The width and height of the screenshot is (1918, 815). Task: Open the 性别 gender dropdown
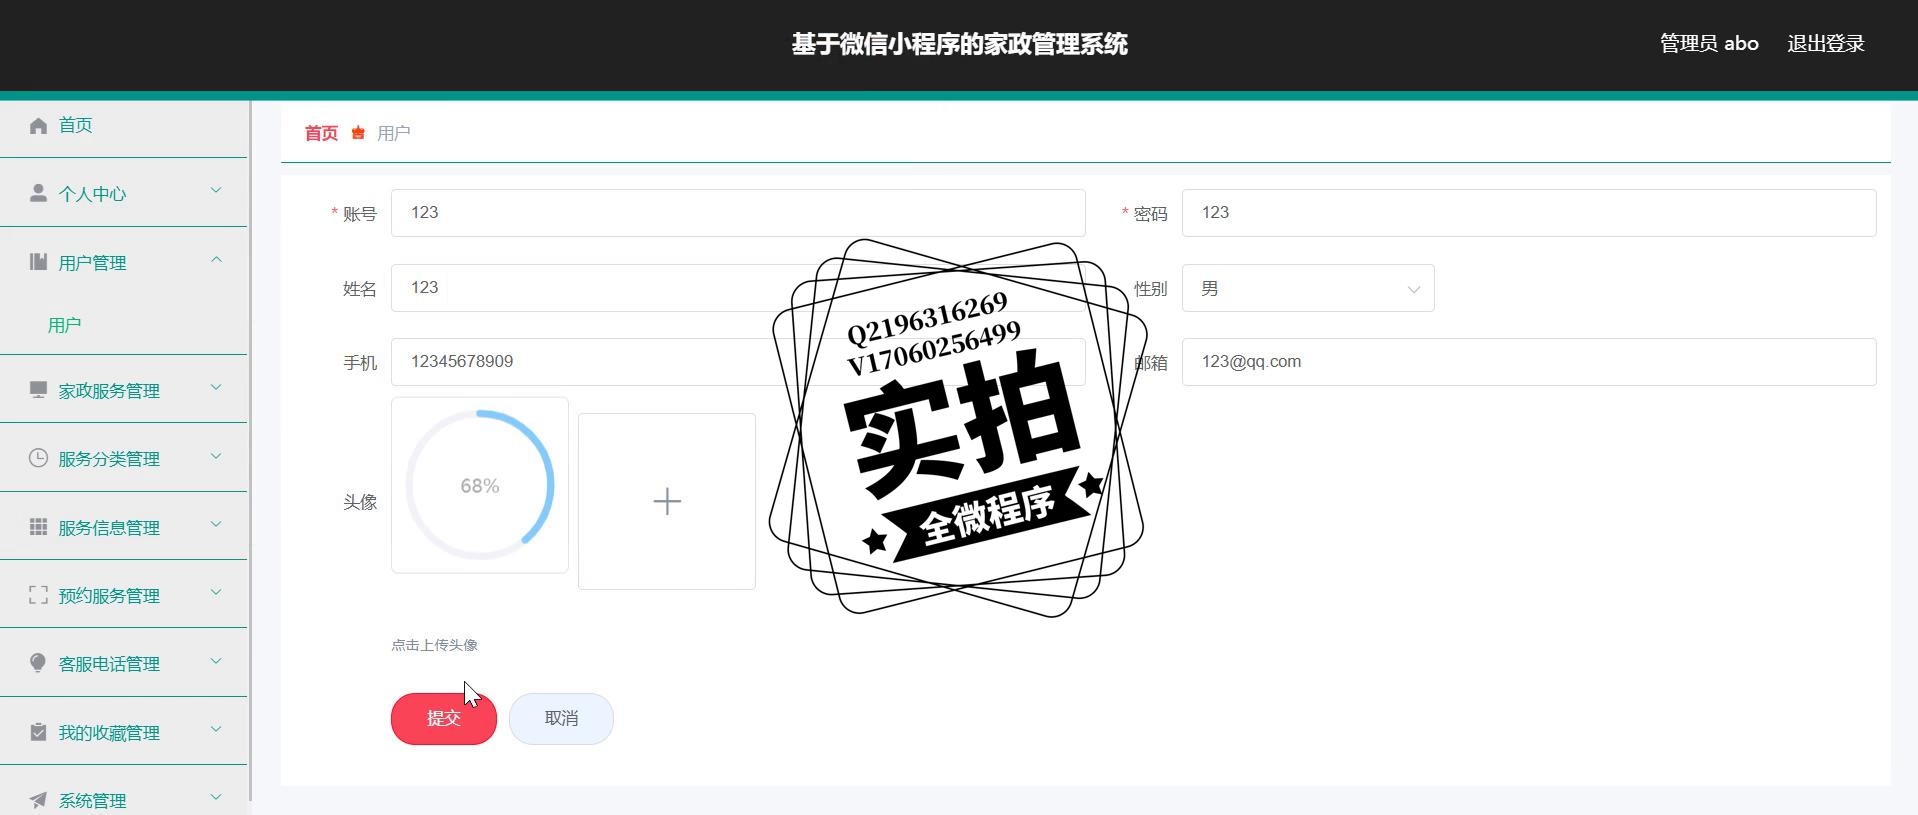[x=1308, y=288]
